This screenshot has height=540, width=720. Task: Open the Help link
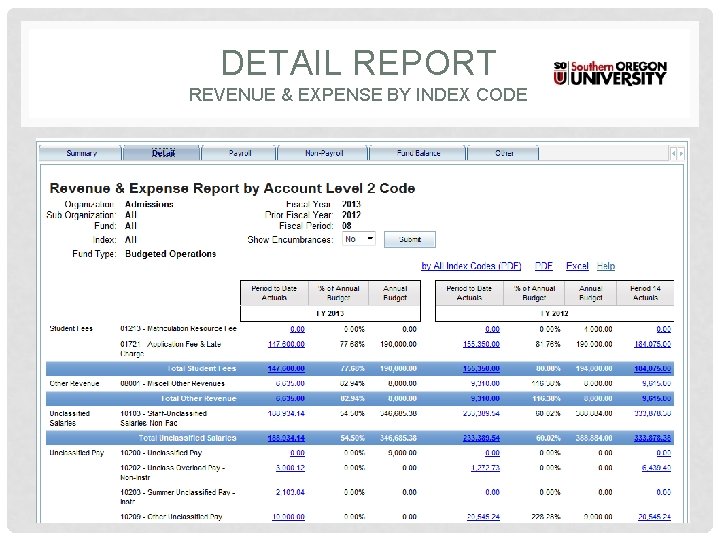point(606,266)
